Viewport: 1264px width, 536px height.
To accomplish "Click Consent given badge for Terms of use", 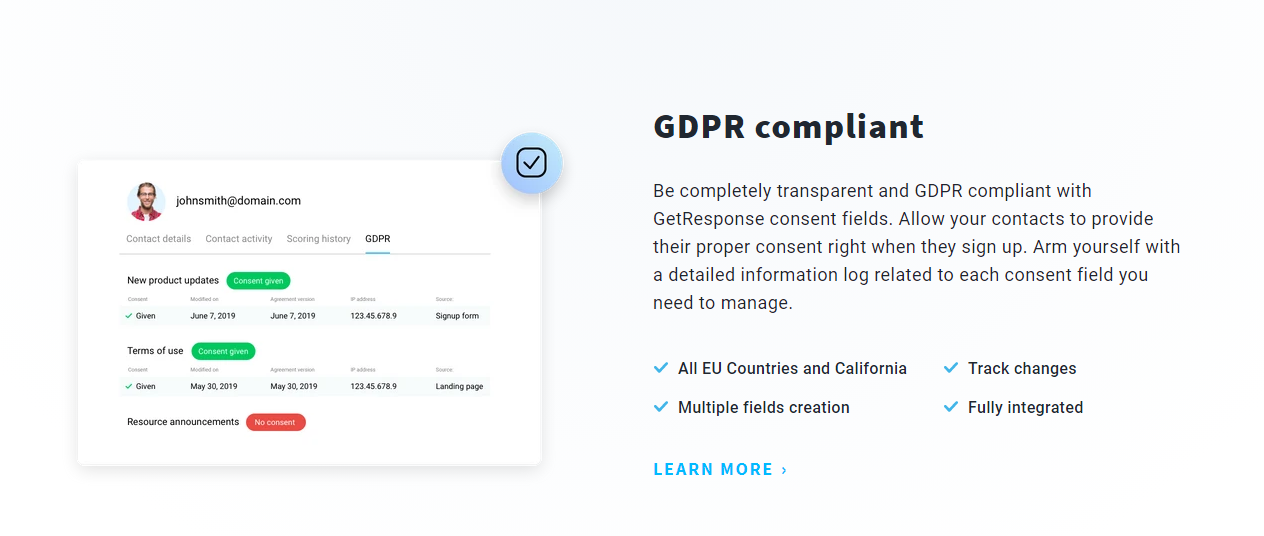I will (x=223, y=351).
